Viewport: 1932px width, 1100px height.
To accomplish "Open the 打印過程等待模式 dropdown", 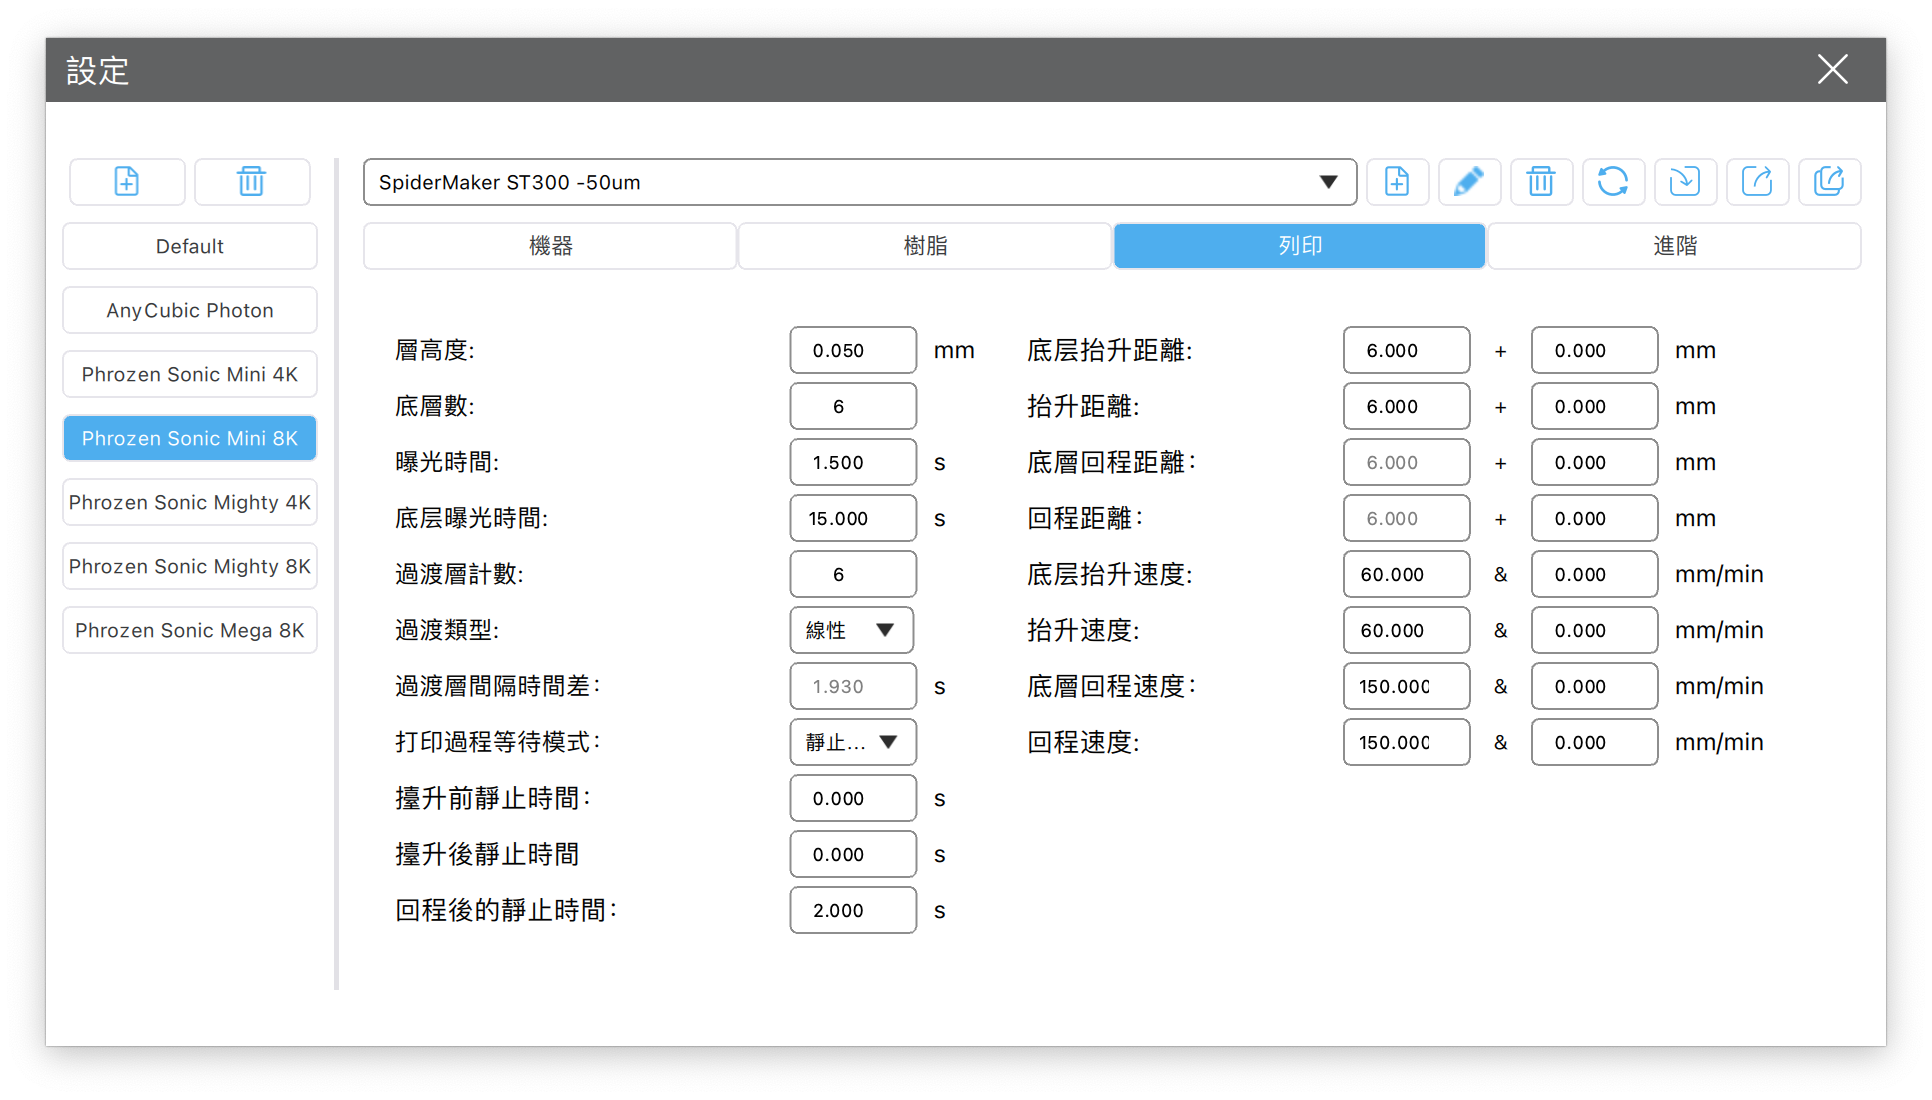I will (852, 742).
